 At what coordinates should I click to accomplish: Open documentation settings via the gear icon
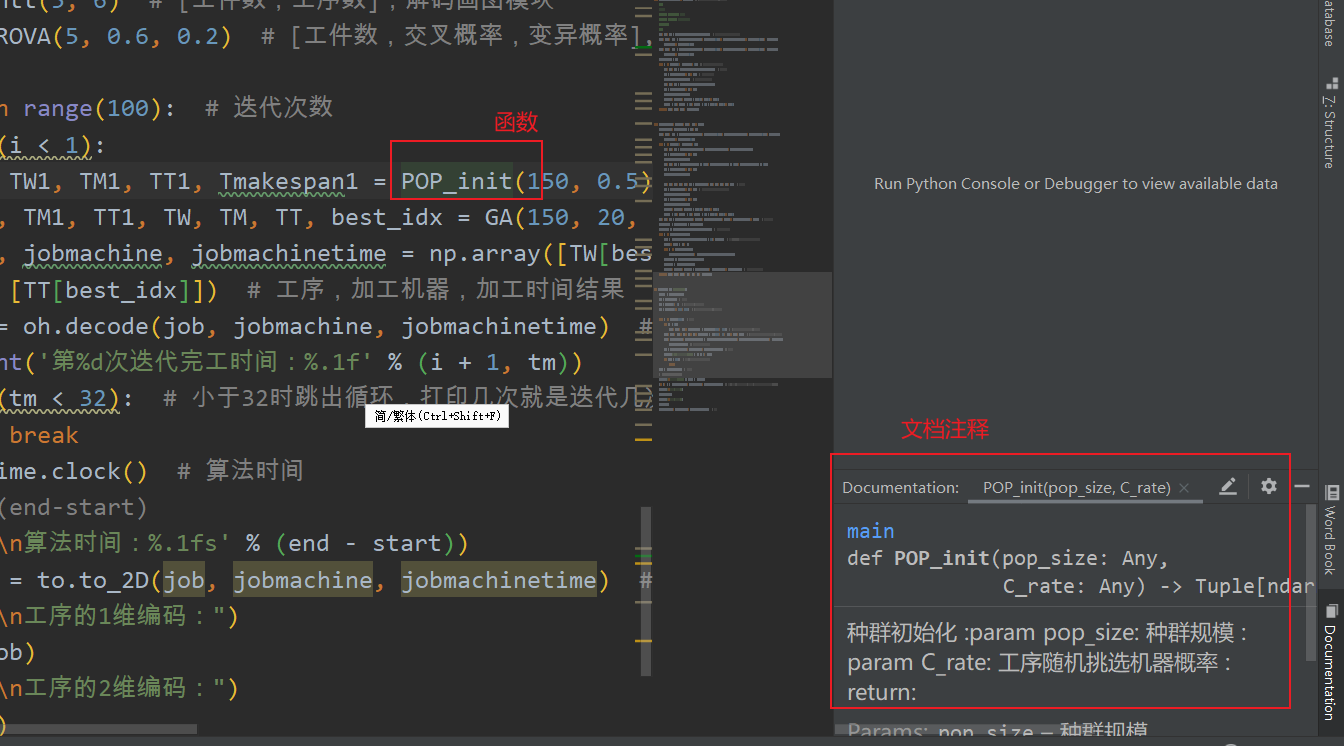(1268, 487)
